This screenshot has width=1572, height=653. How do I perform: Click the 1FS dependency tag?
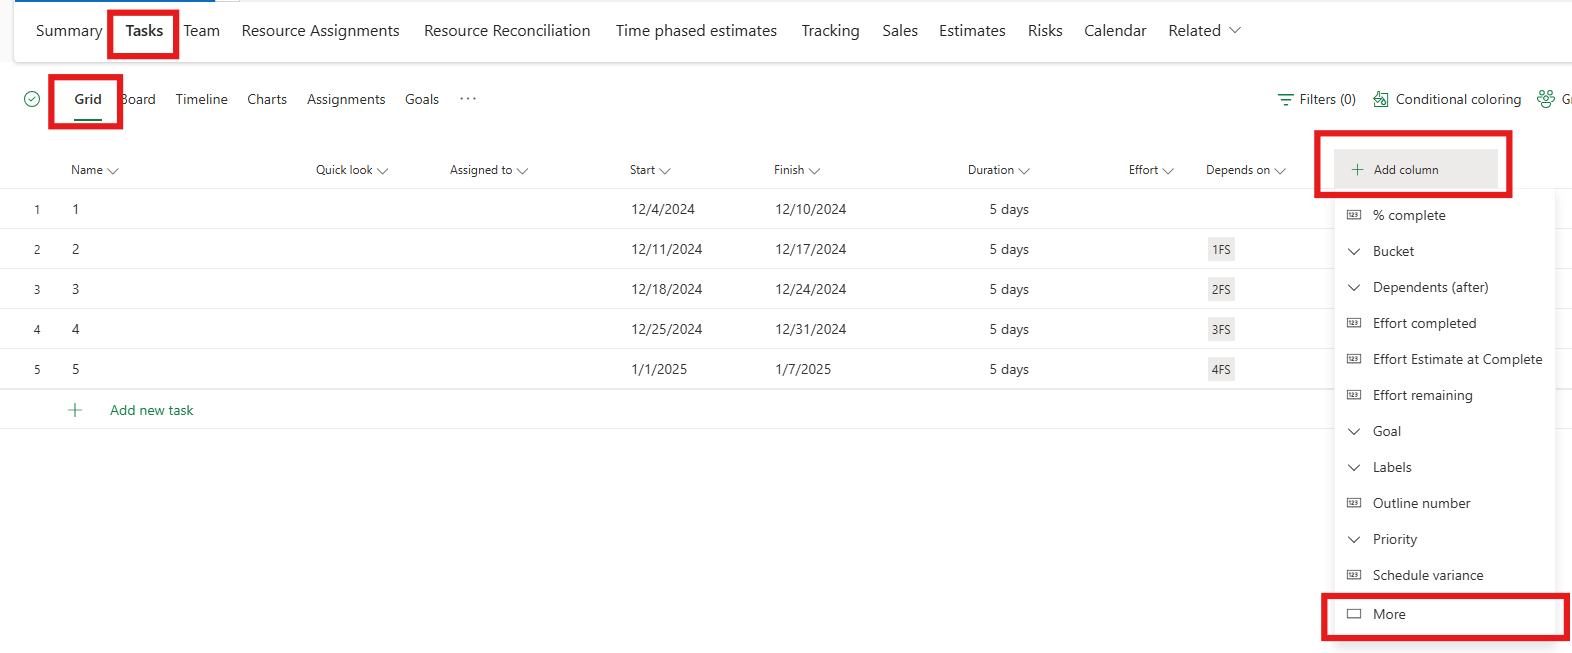[x=1221, y=249]
